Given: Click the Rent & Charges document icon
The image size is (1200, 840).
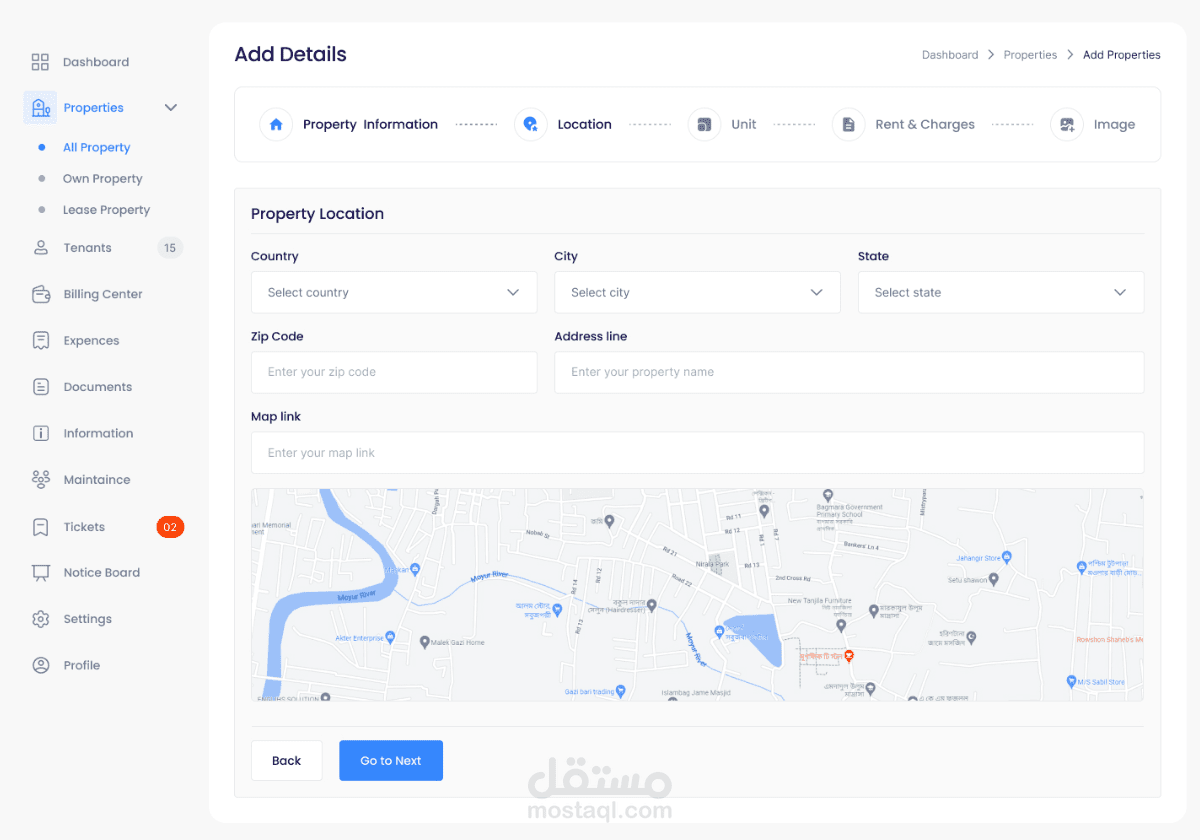Looking at the screenshot, I should tap(849, 124).
